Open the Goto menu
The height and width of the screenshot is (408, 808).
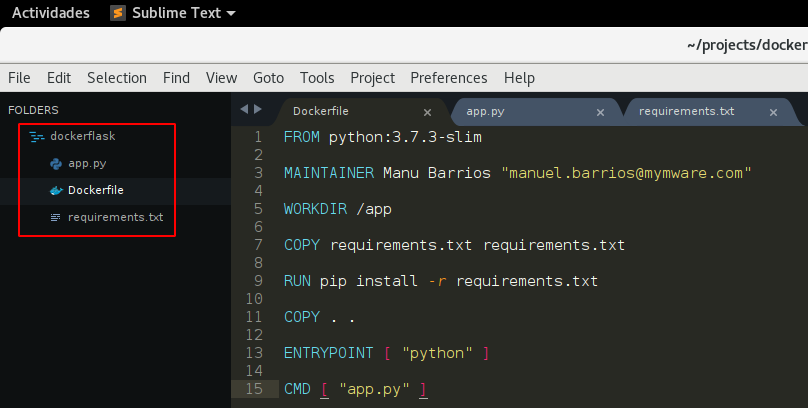tap(268, 77)
